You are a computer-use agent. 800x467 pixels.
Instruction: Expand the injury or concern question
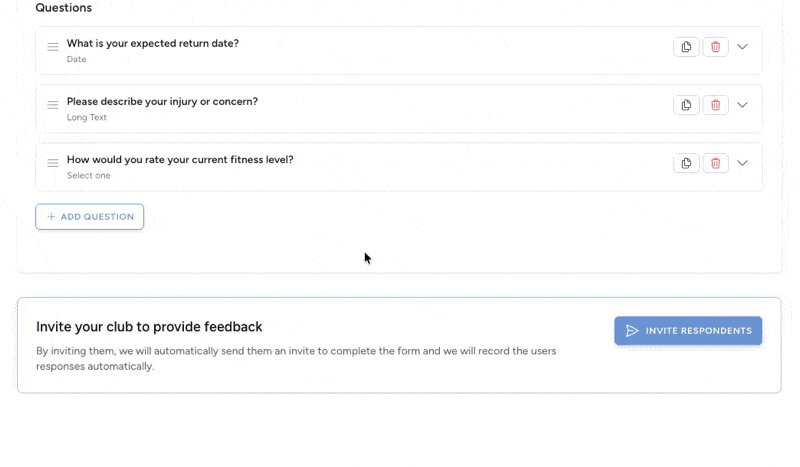tap(742, 105)
